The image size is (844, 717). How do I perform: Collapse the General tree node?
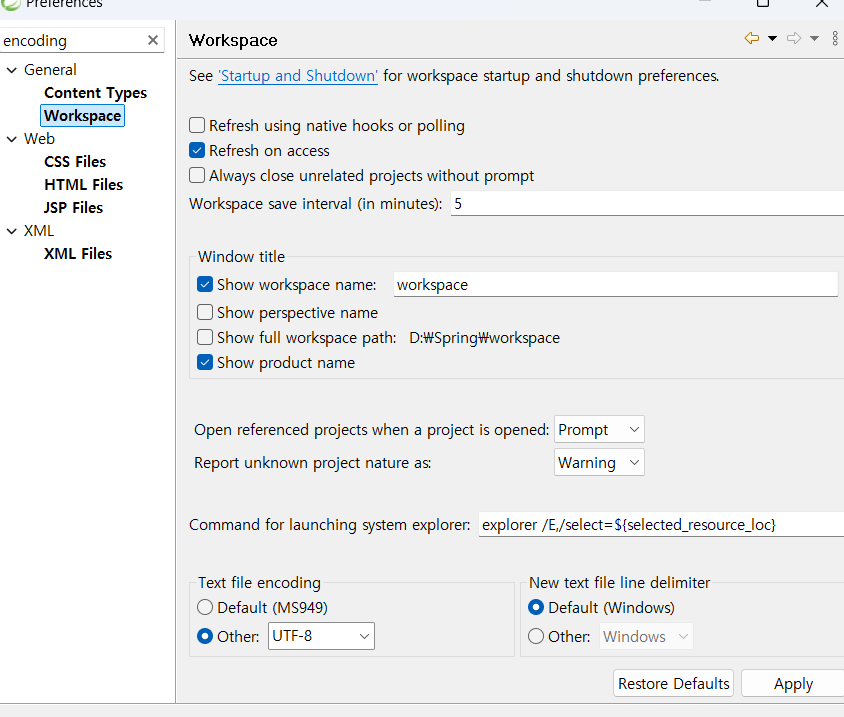[x=12, y=70]
